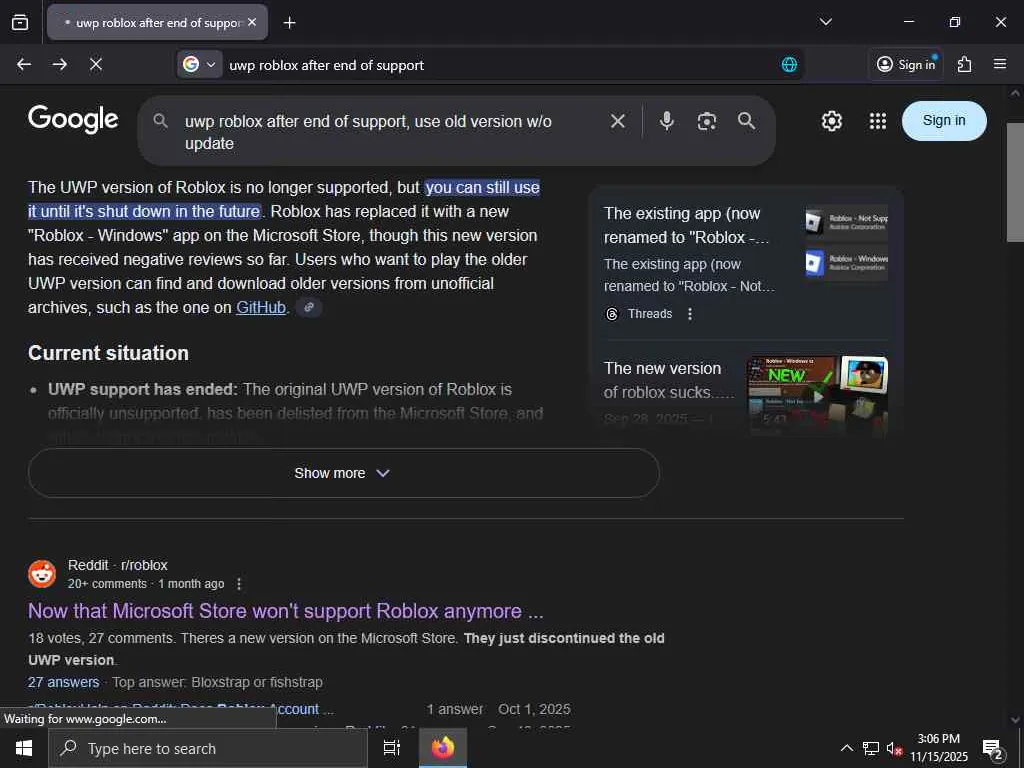Click the 'Current situation' heading
This screenshot has width=1024, height=768.
108,353
